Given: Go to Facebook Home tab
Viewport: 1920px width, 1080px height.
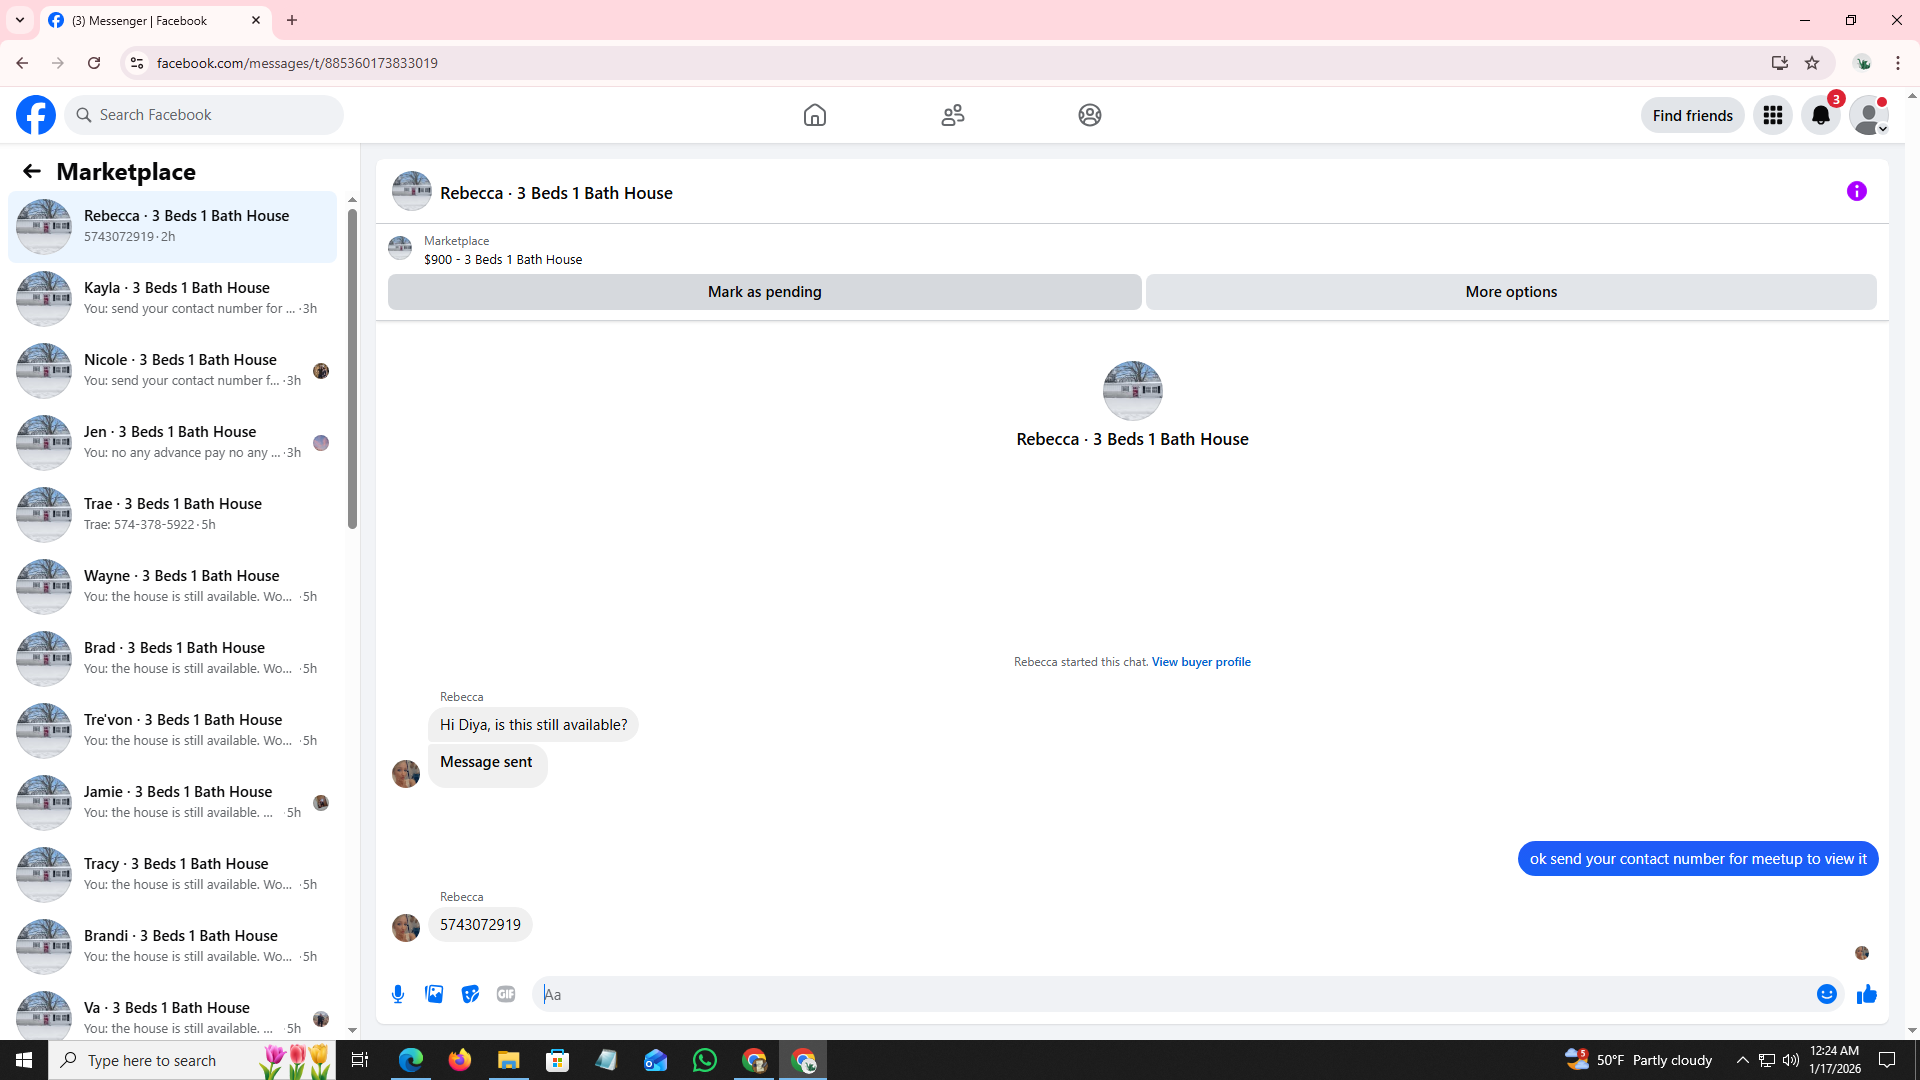Looking at the screenshot, I should click(x=814, y=115).
